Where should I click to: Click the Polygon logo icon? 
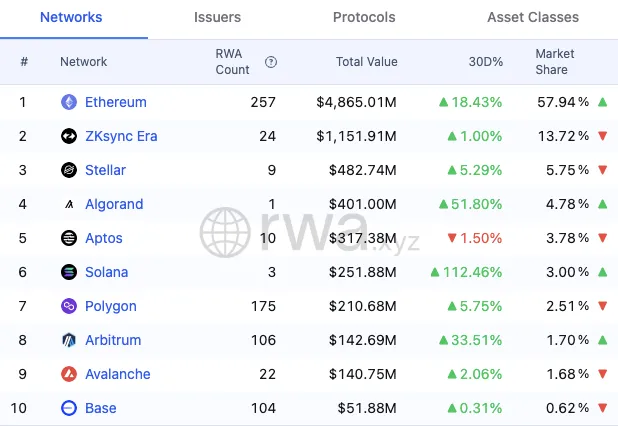point(69,306)
